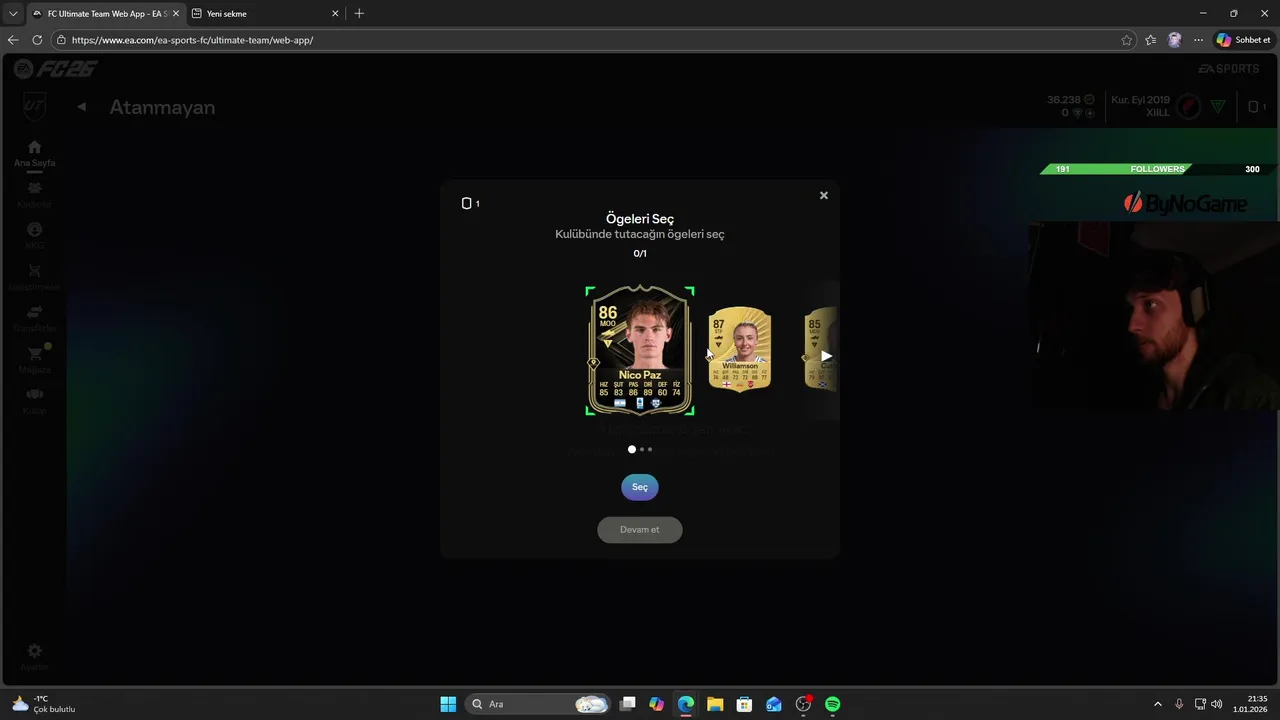Select the Williamson 87 player card

[x=740, y=349]
